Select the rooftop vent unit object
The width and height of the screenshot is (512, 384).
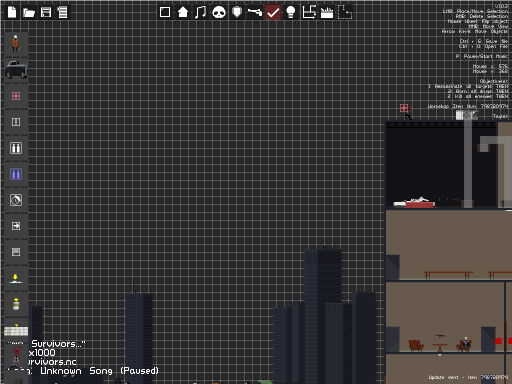[467, 115]
